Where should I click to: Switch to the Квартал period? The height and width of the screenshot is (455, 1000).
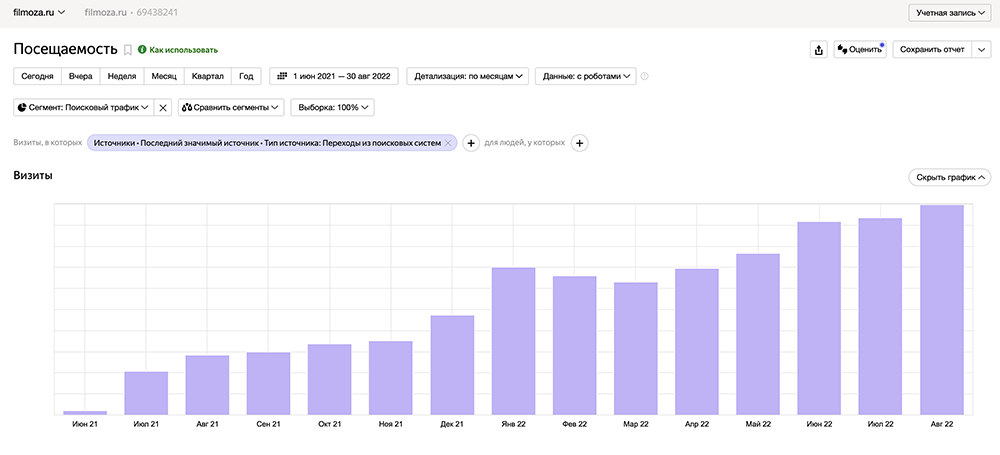click(207, 76)
